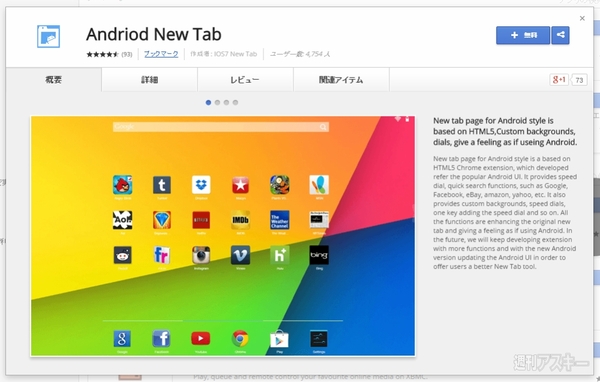Click the Plants vs Zombies icon
600x382 pixels.
[x=280, y=185]
